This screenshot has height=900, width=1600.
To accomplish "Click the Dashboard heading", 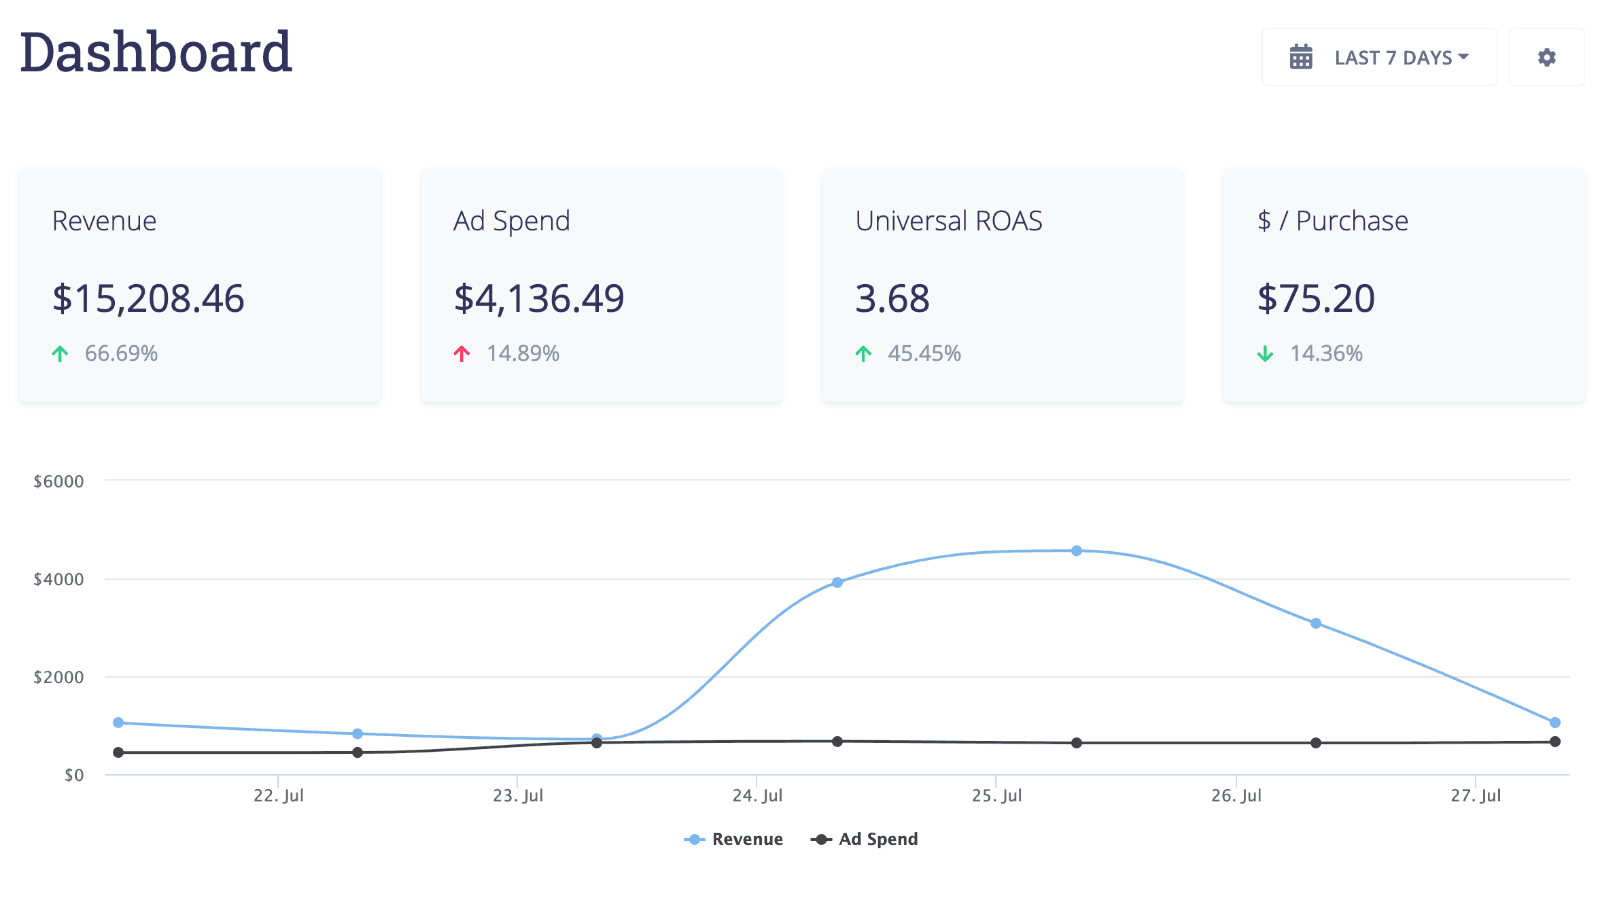I will 155,52.
